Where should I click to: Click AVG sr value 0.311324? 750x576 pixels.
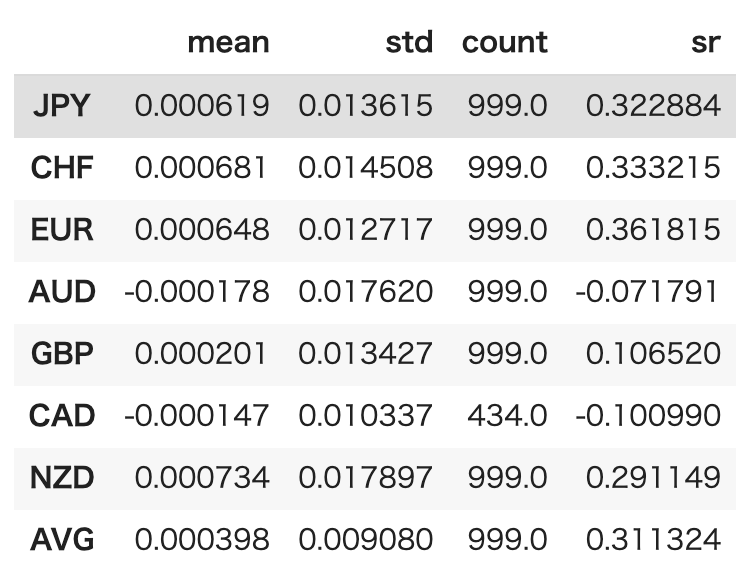pos(653,540)
